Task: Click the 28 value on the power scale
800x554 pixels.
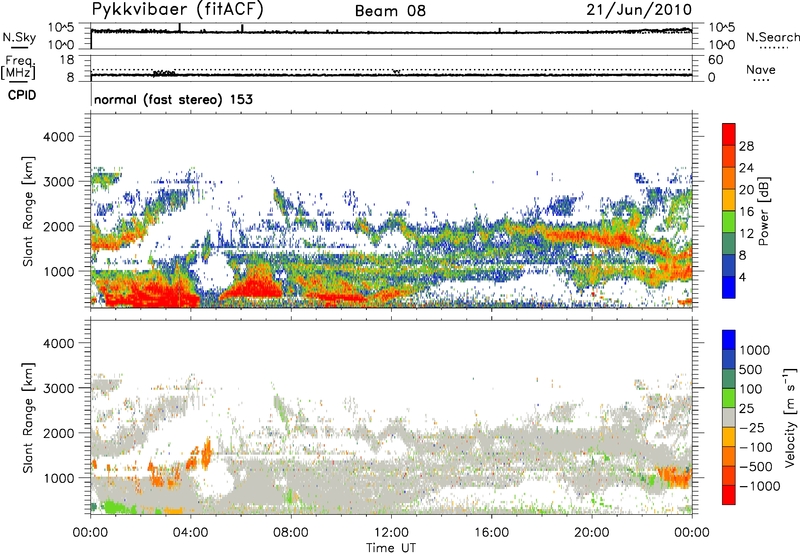Action: click(x=746, y=146)
